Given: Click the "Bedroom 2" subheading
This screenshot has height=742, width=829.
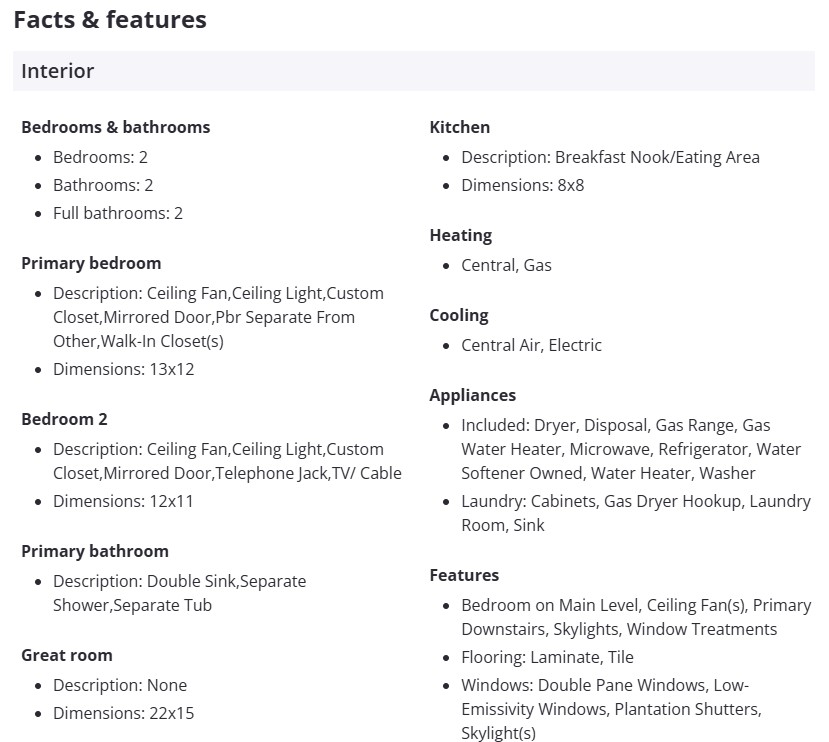Looking at the screenshot, I should coord(64,419).
